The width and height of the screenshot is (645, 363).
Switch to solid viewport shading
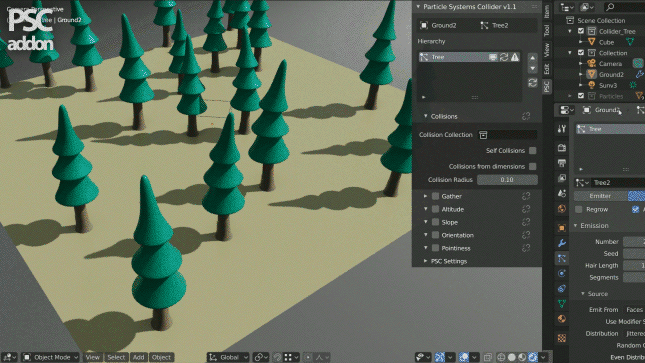click(512, 357)
